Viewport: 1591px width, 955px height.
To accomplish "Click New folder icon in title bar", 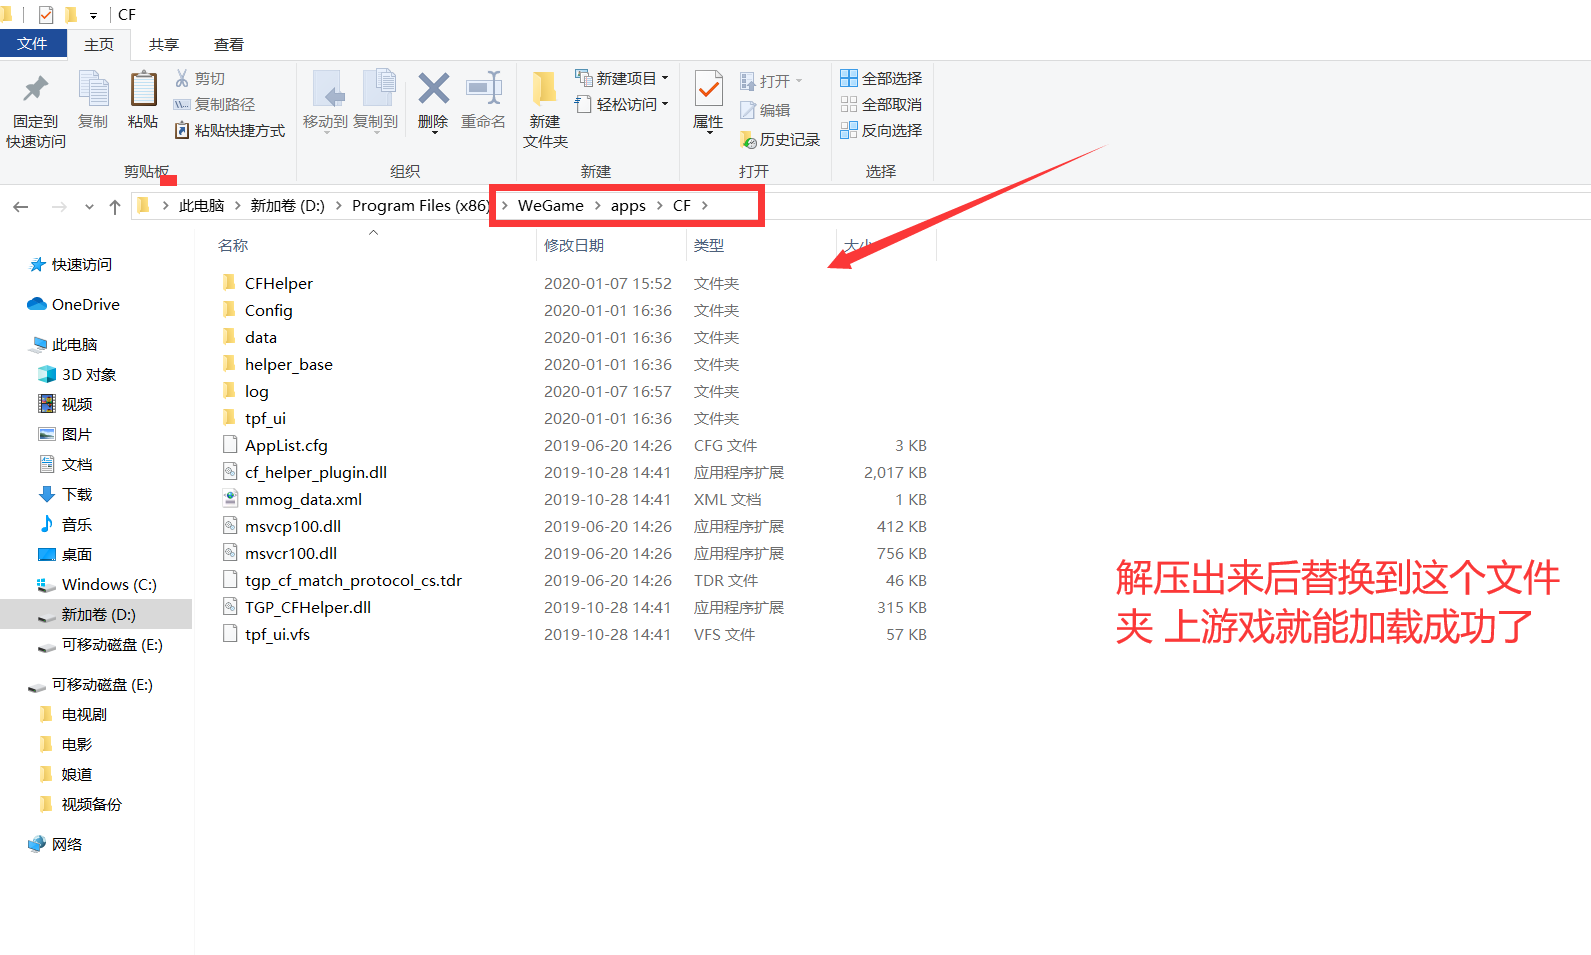I will [71, 15].
